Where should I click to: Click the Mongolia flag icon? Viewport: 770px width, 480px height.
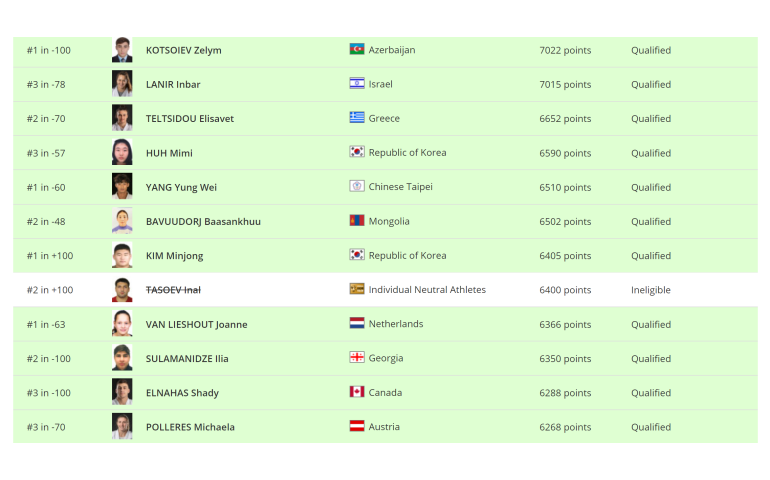357,221
